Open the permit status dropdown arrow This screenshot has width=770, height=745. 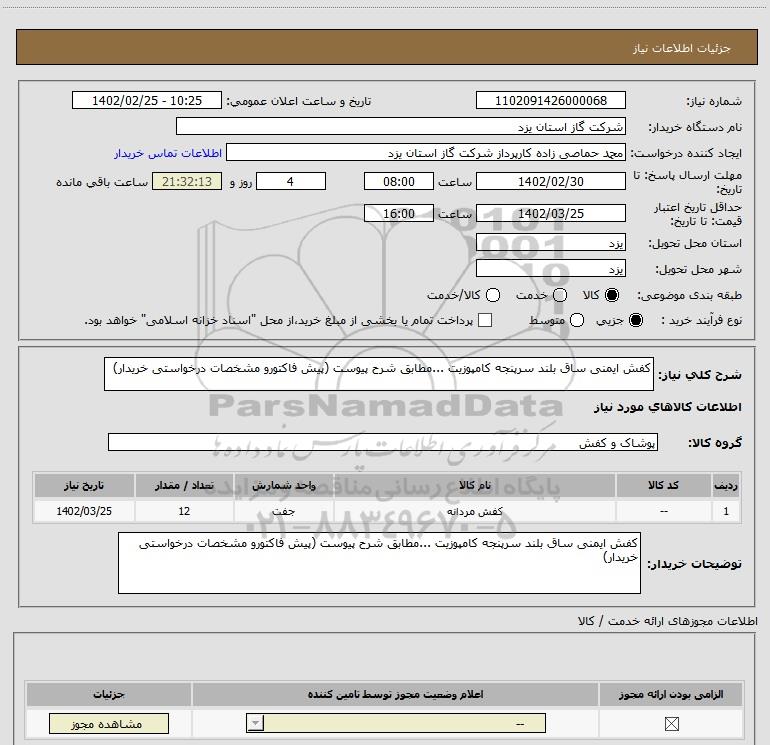255,723
